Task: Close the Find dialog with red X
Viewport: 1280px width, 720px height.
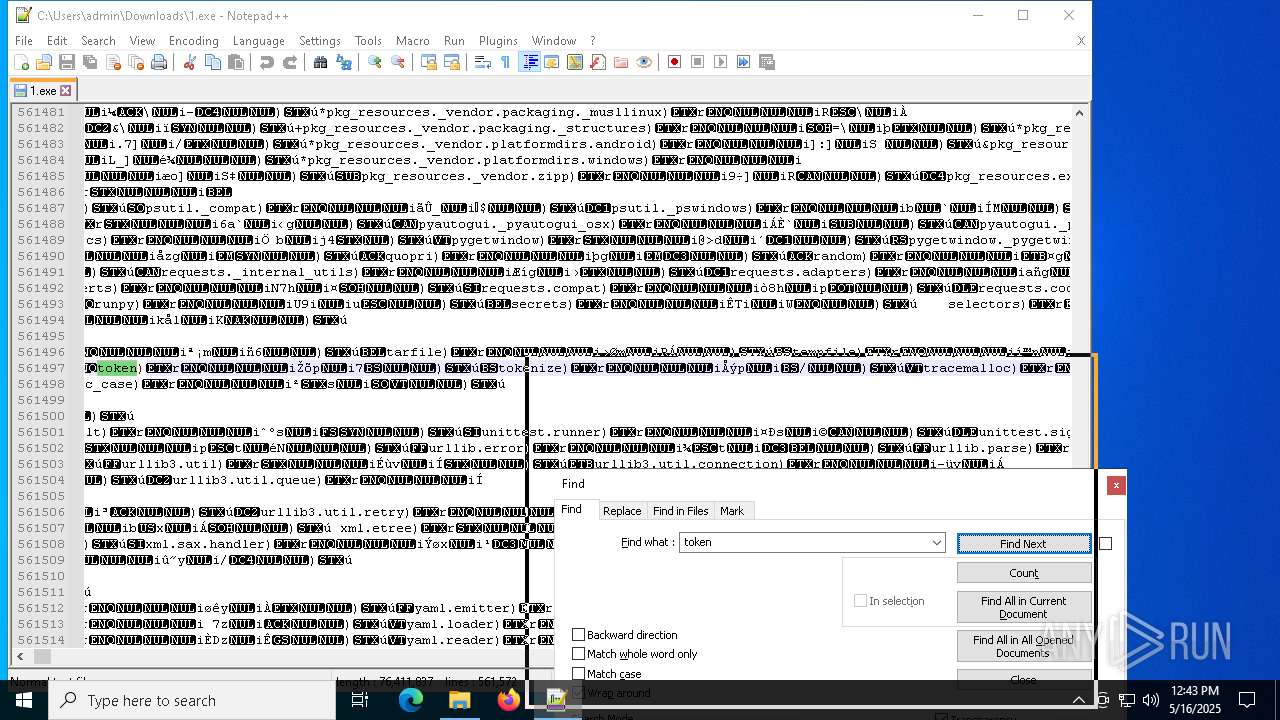Action: click(x=1116, y=485)
